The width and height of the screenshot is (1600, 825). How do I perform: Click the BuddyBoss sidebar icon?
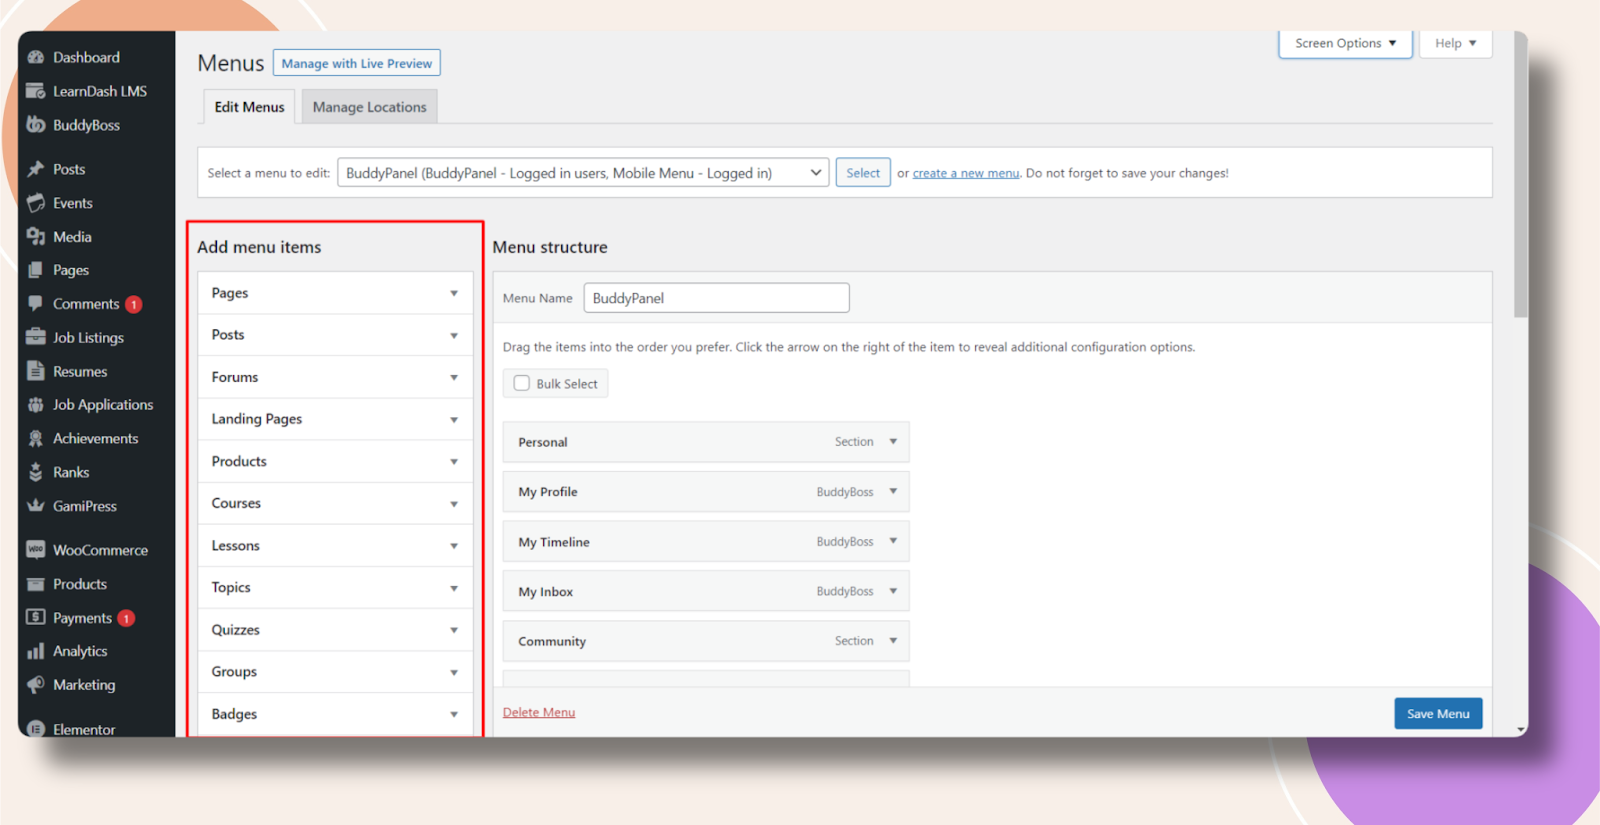pyautogui.click(x=36, y=125)
